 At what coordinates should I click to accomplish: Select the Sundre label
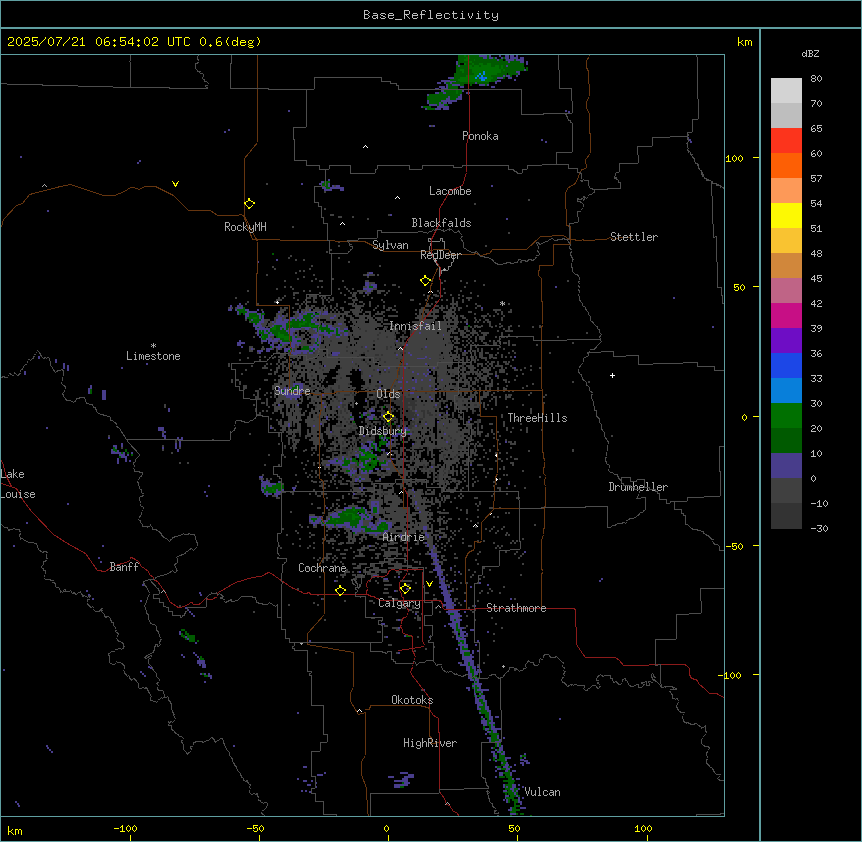pos(292,391)
